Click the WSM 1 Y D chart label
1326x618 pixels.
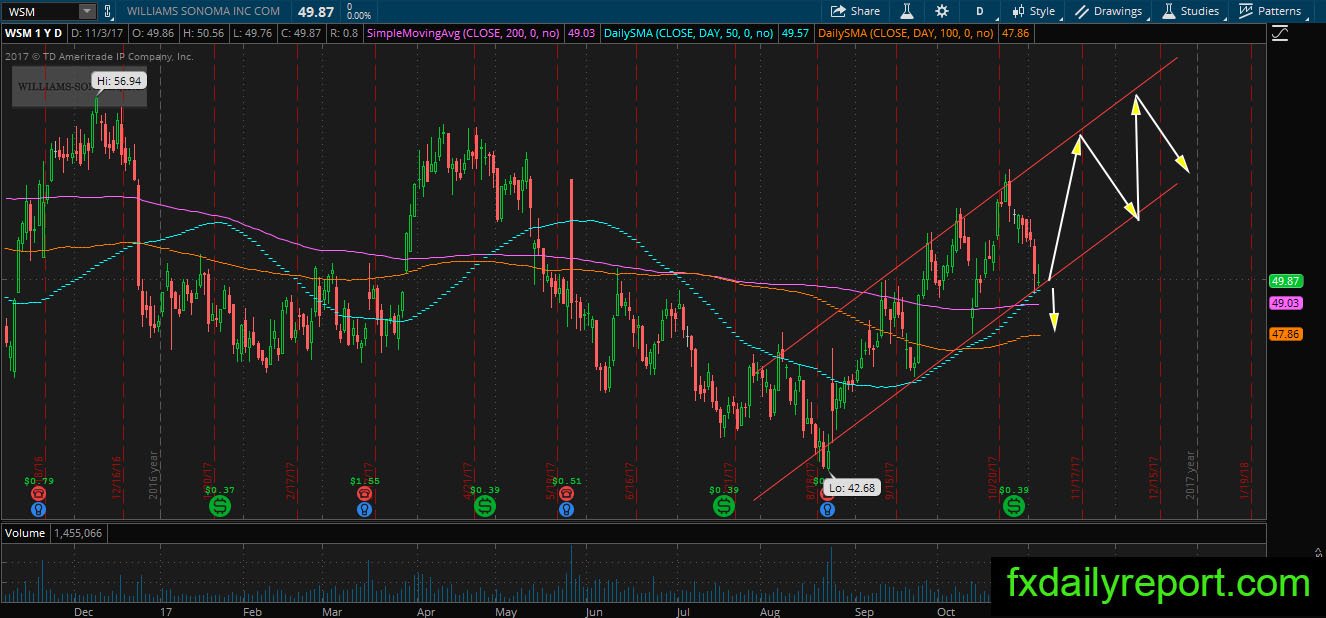click(x=34, y=34)
